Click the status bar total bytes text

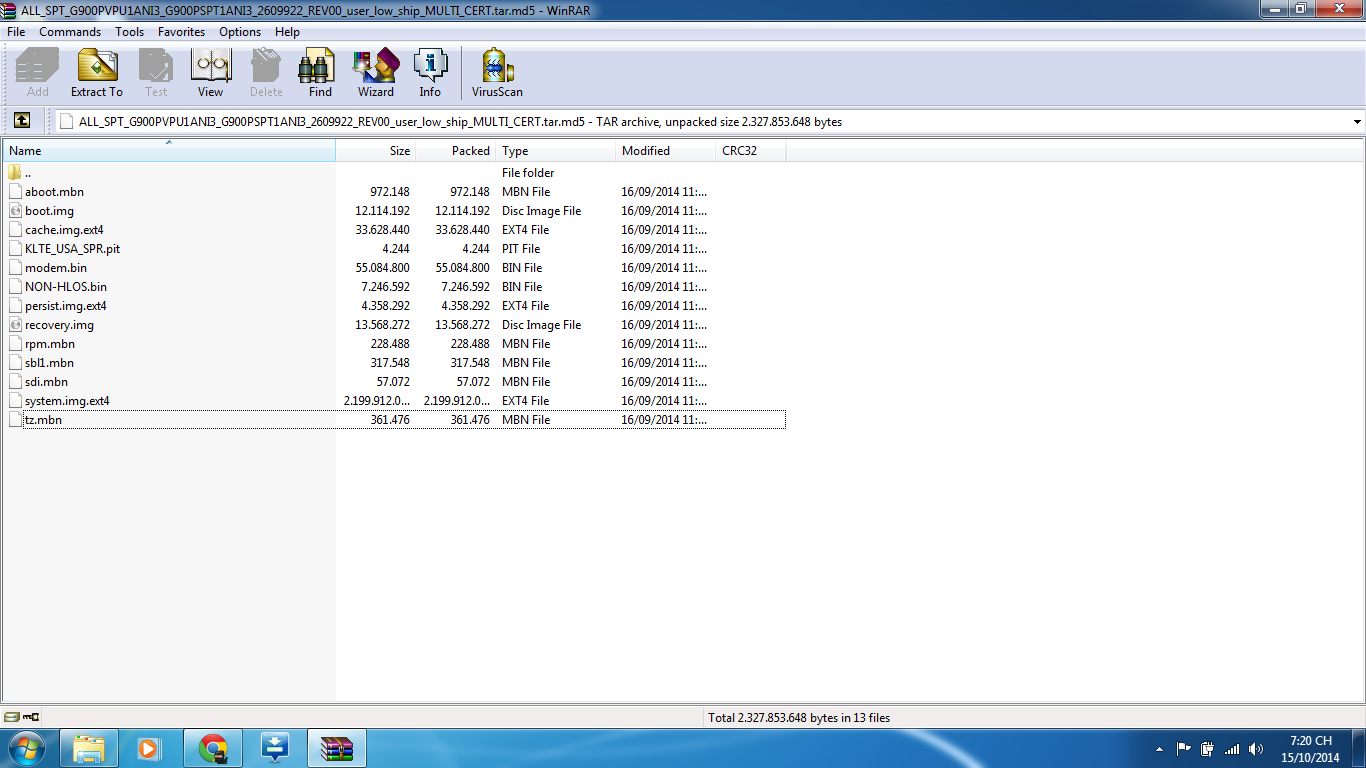tap(799, 717)
